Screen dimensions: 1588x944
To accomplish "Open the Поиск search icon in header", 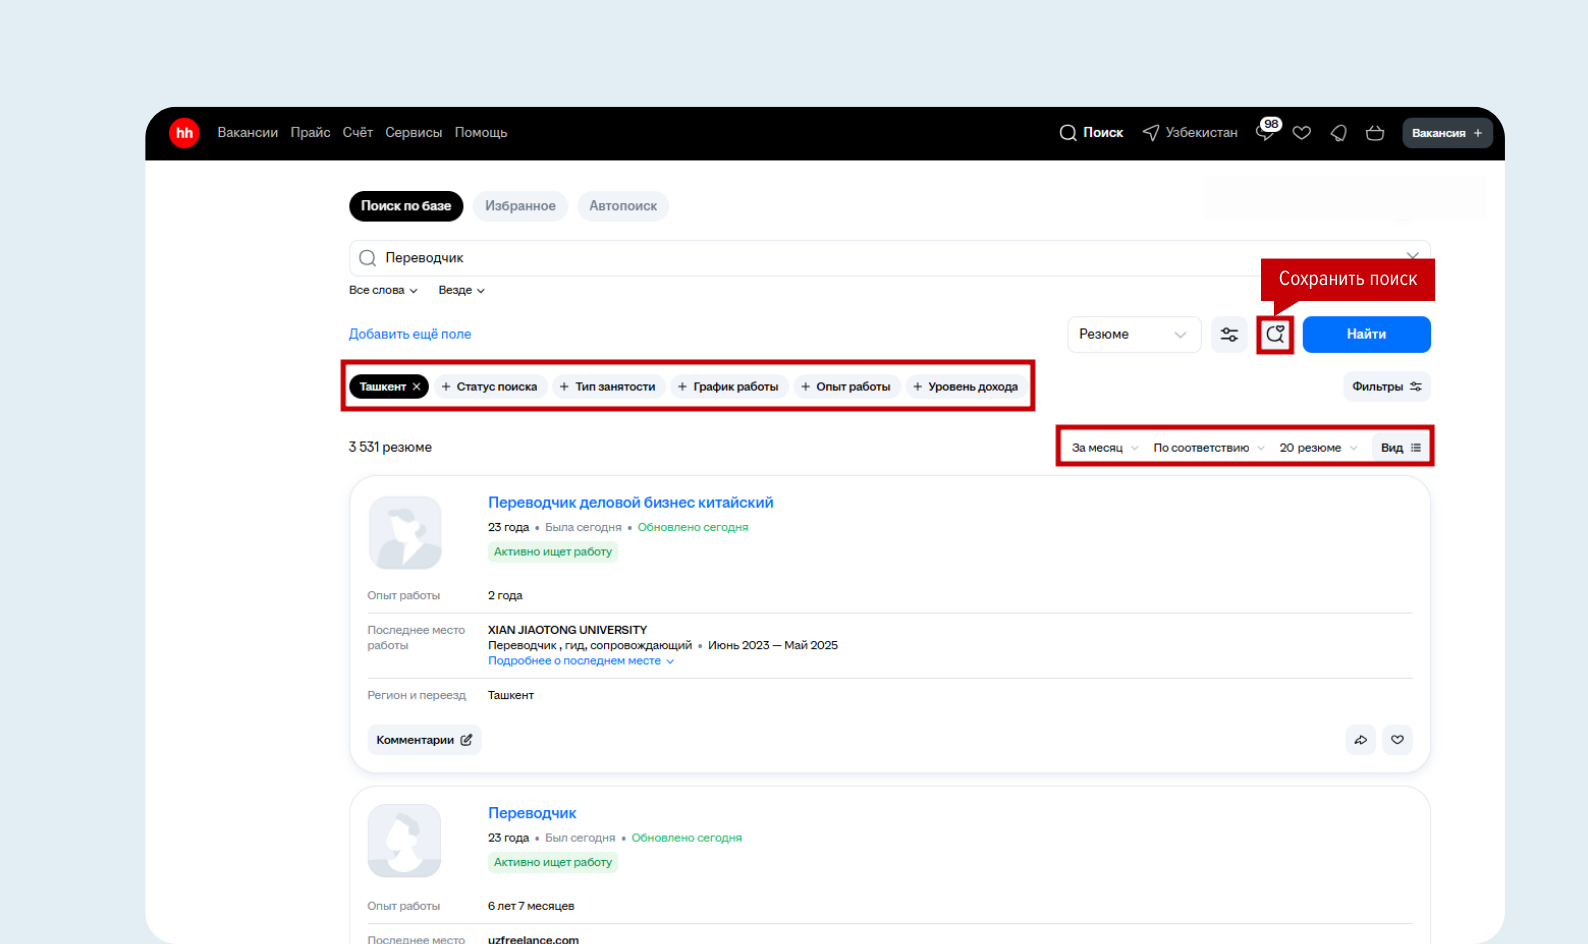I will coord(1091,133).
